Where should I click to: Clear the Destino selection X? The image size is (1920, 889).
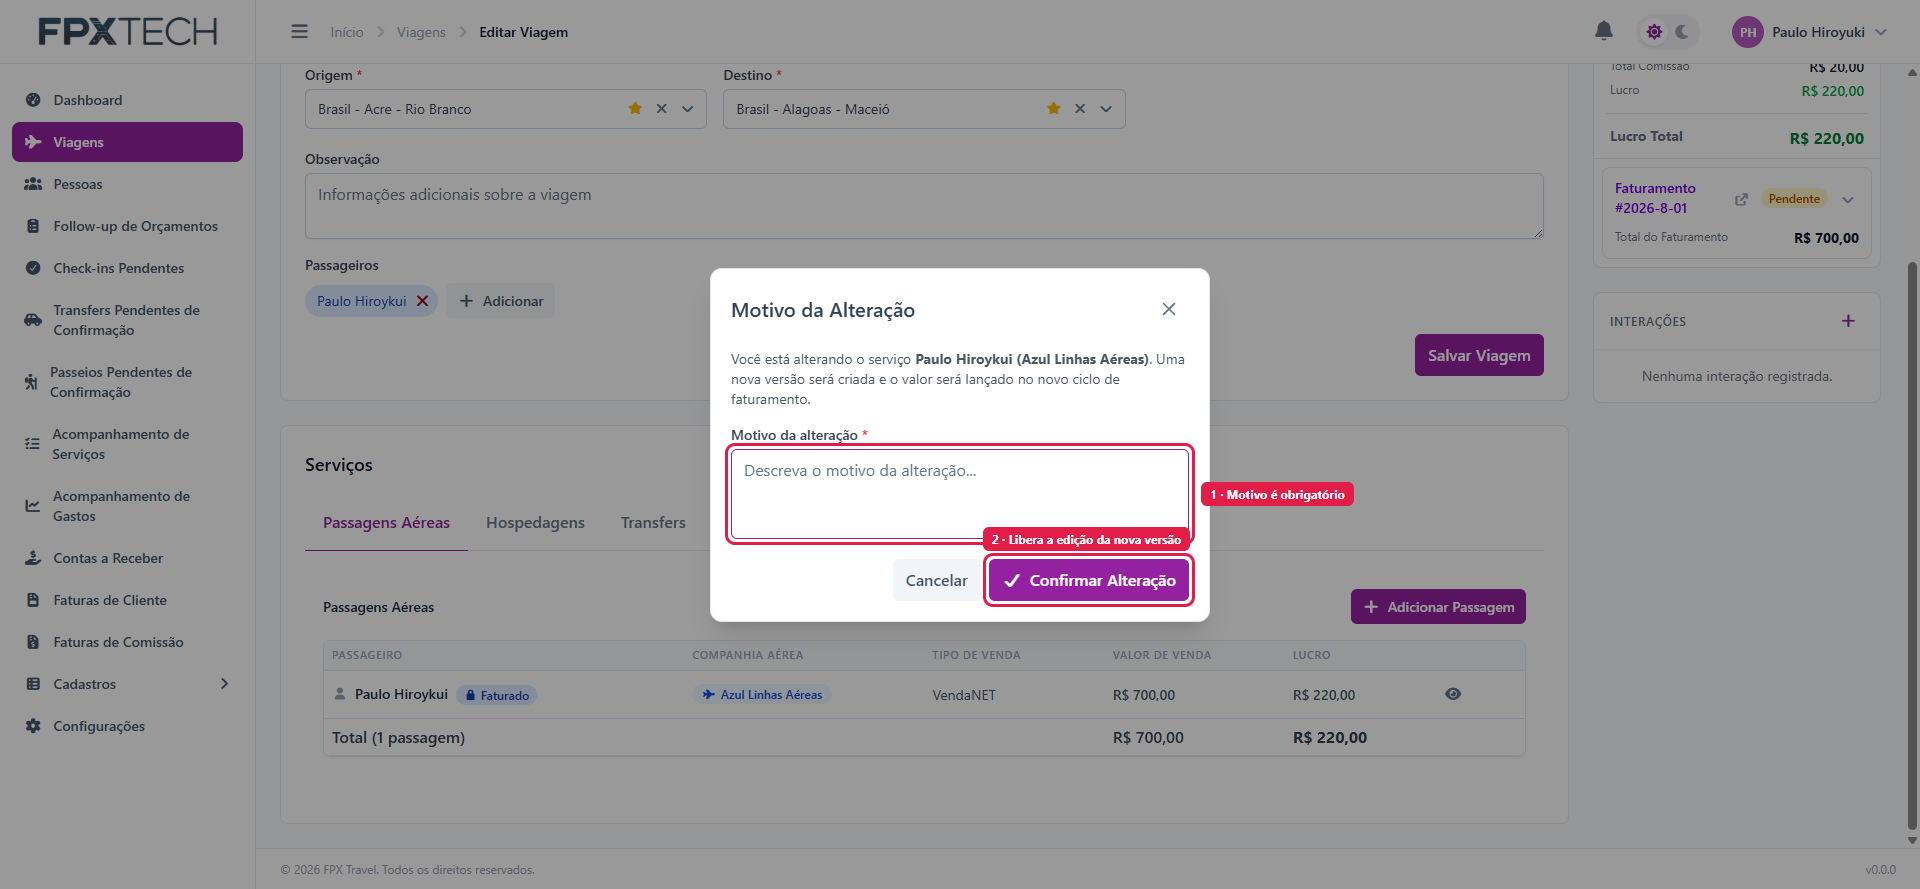tap(1080, 109)
